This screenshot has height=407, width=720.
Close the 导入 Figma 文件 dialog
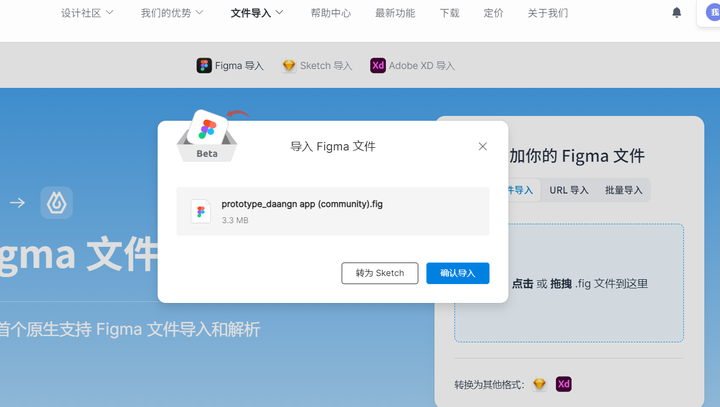483,146
